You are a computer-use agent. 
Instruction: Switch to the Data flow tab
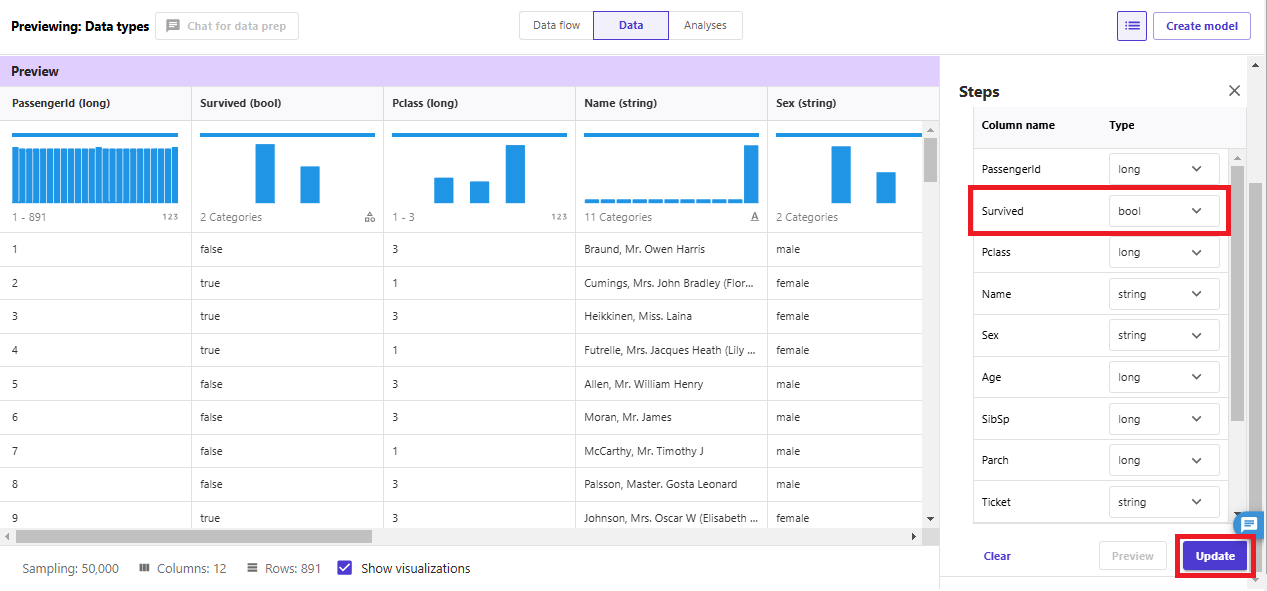point(556,26)
